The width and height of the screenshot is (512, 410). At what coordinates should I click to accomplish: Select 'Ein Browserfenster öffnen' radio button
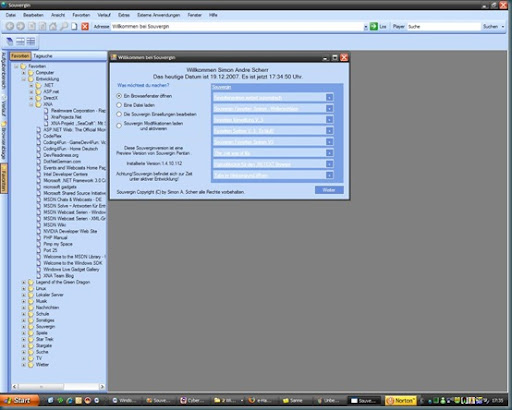pyautogui.click(x=119, y=96)
